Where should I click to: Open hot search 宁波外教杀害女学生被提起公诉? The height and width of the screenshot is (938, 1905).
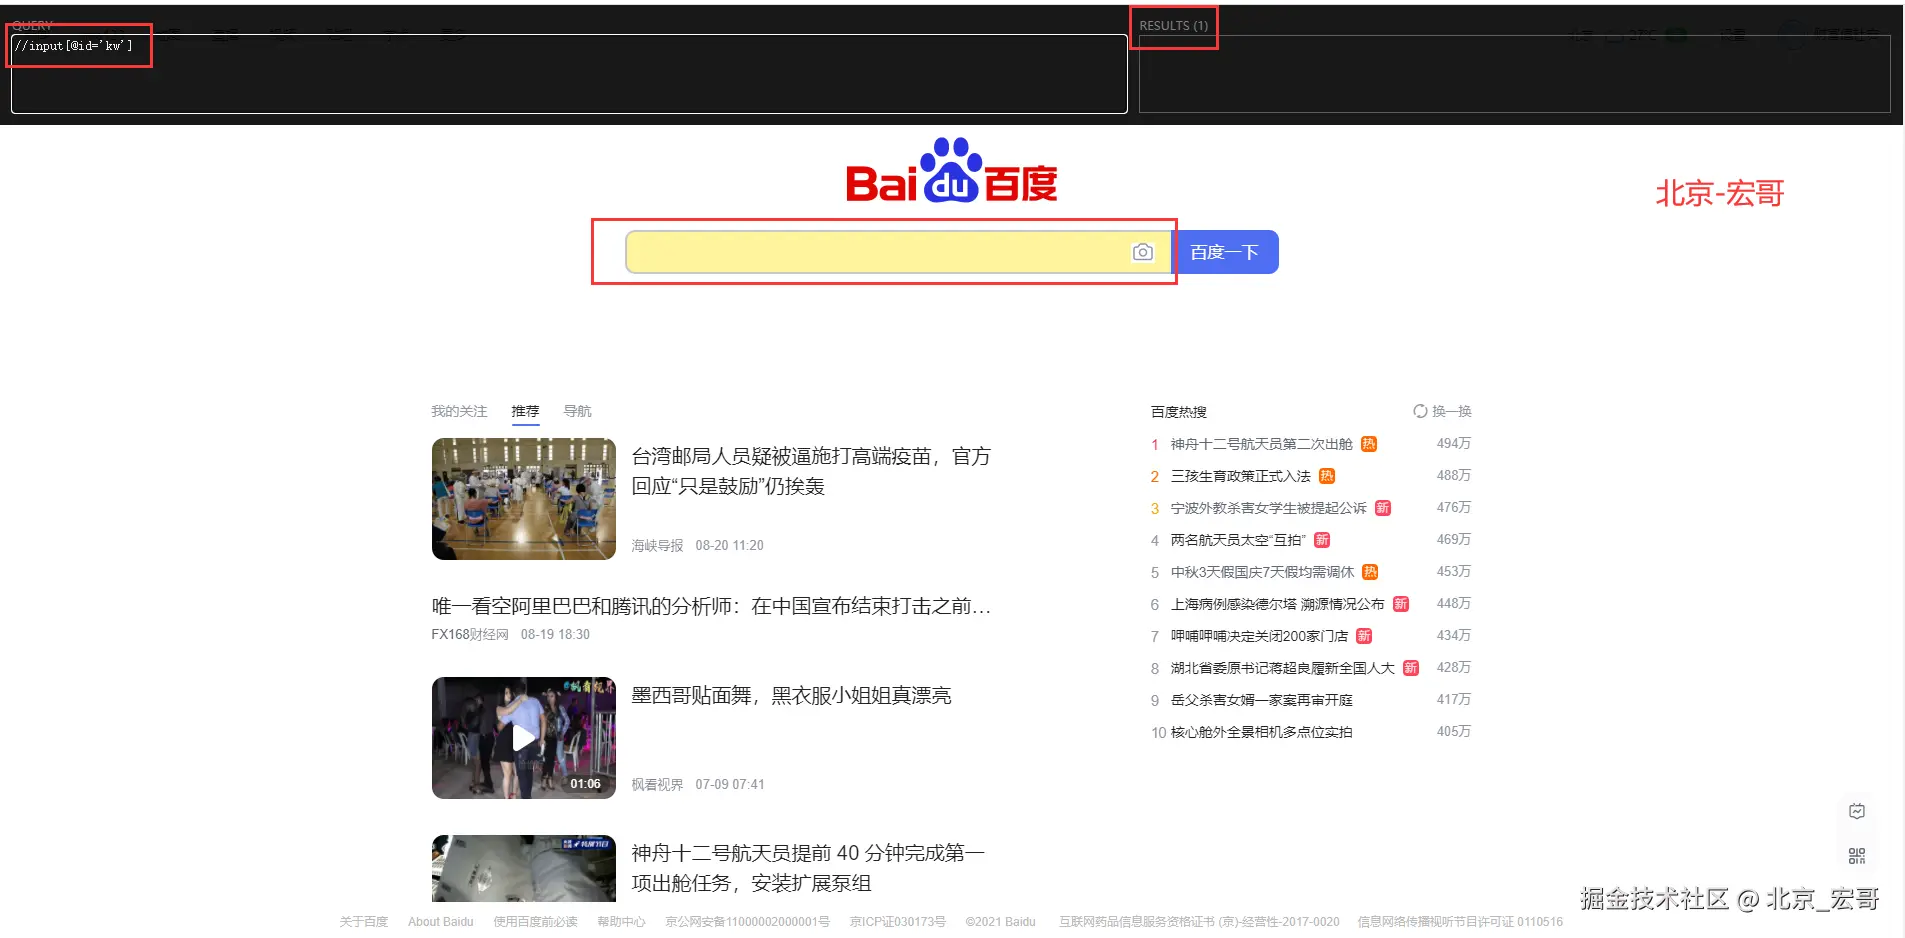click(x=1268, y=508)
